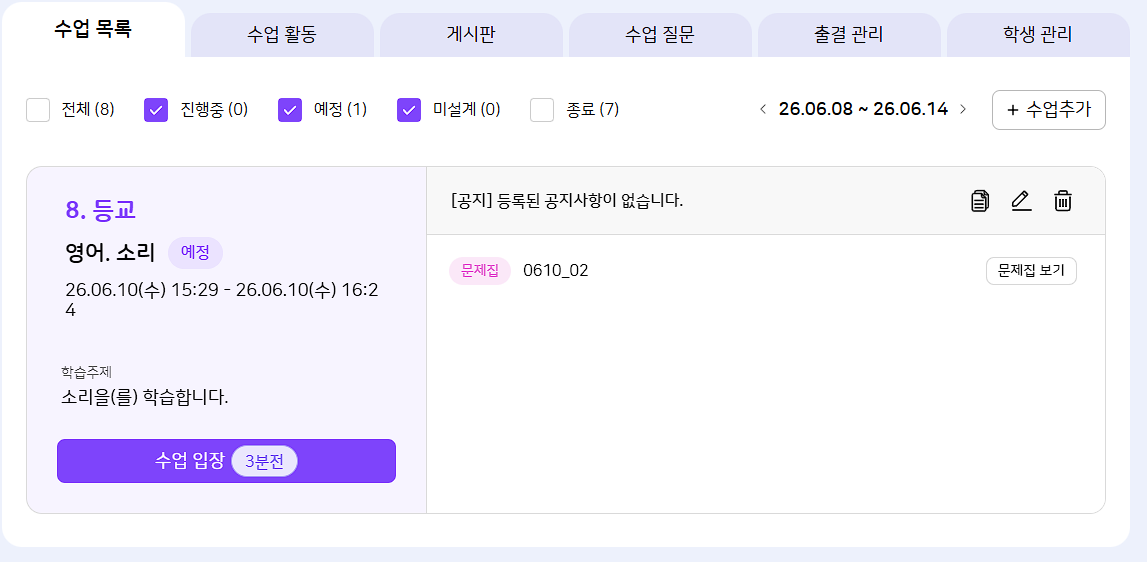The height and width of the screenshot is (562, 1147).
Task: Go to the next week with right arrow
Action: 963,110
